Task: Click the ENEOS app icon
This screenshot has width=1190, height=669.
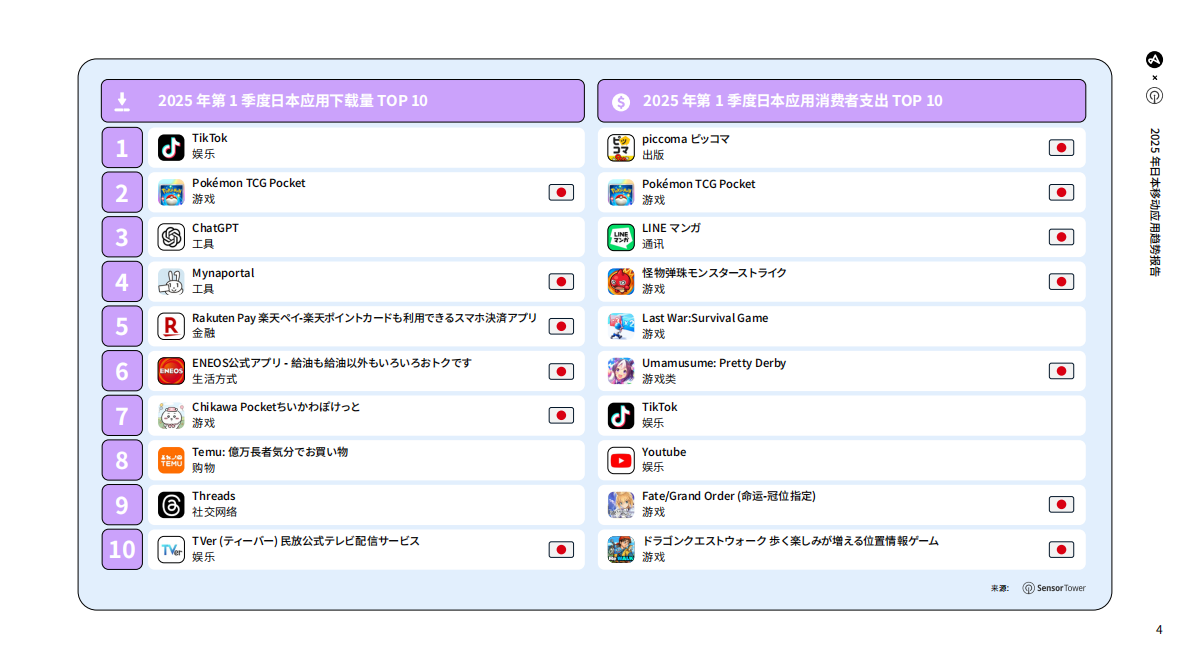Action: click(171, 371)
